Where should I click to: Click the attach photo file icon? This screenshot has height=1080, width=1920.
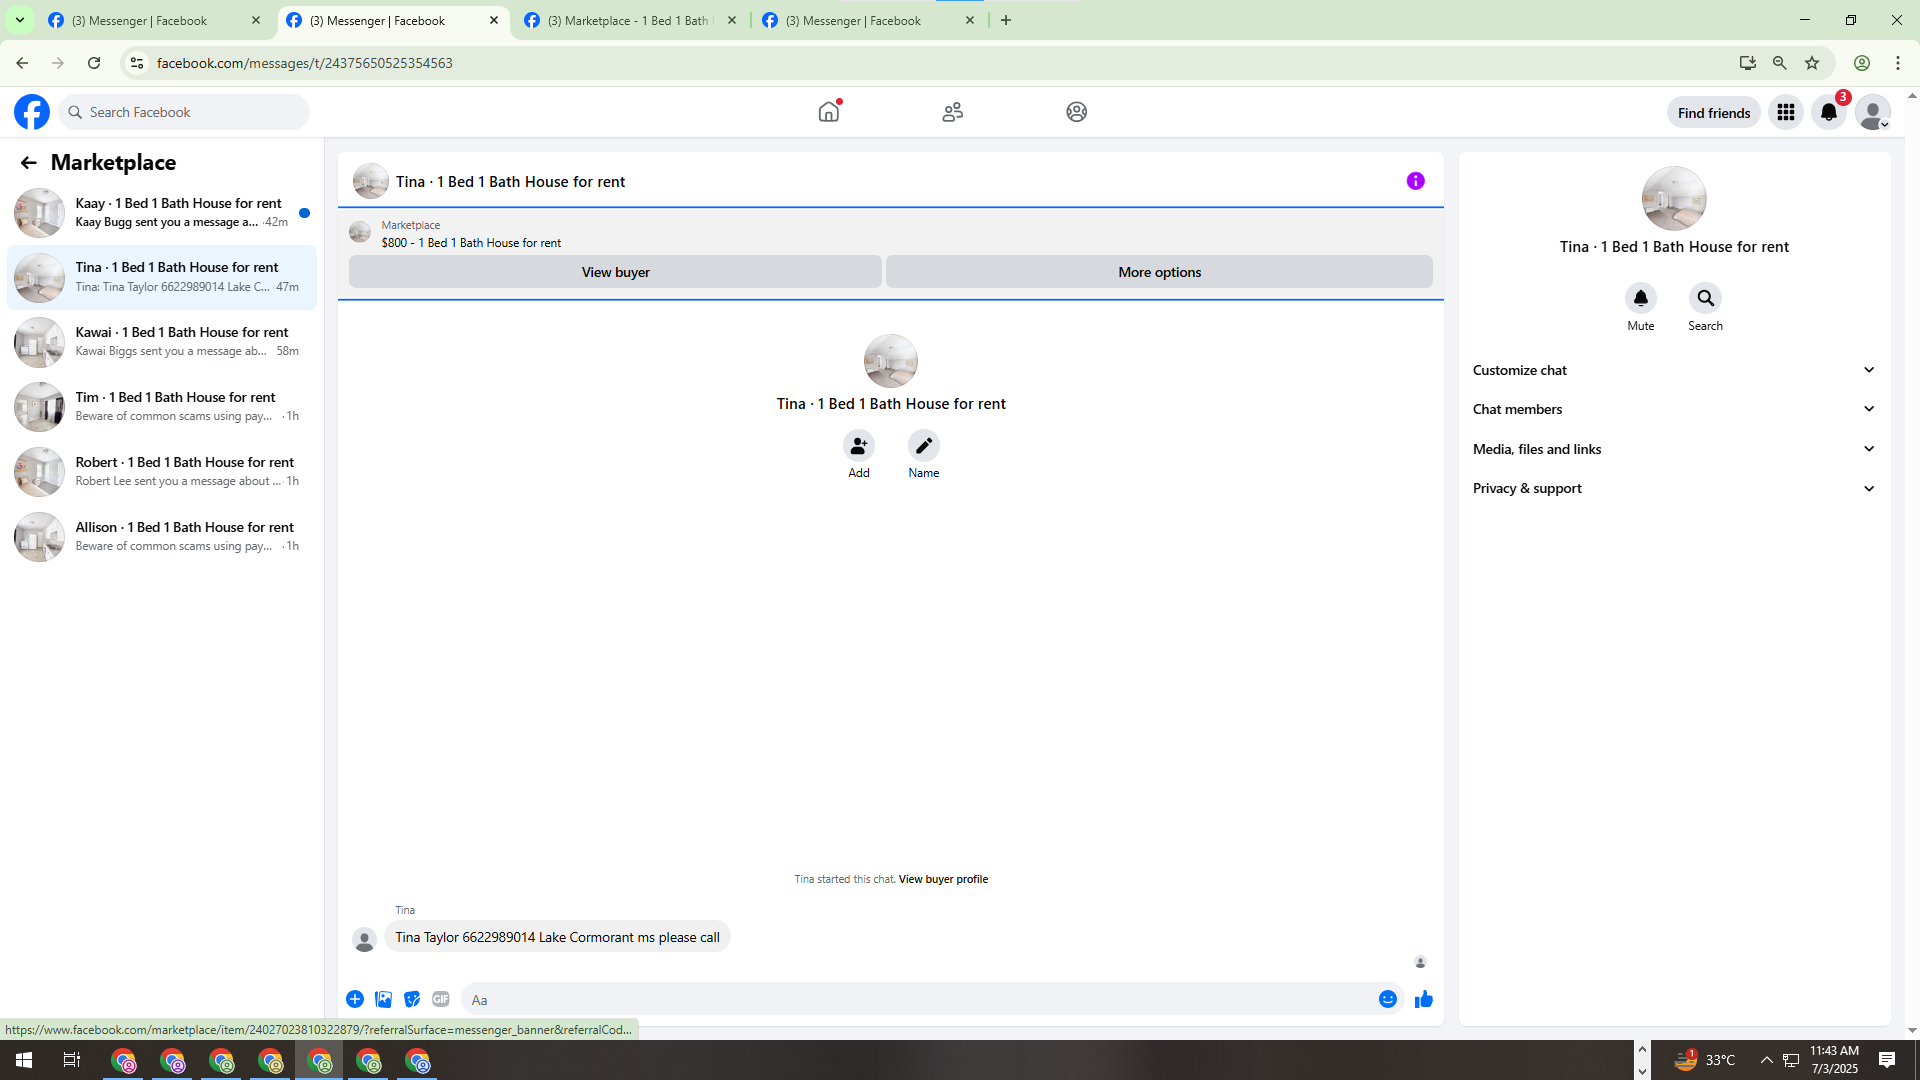(x=383, y=999)
